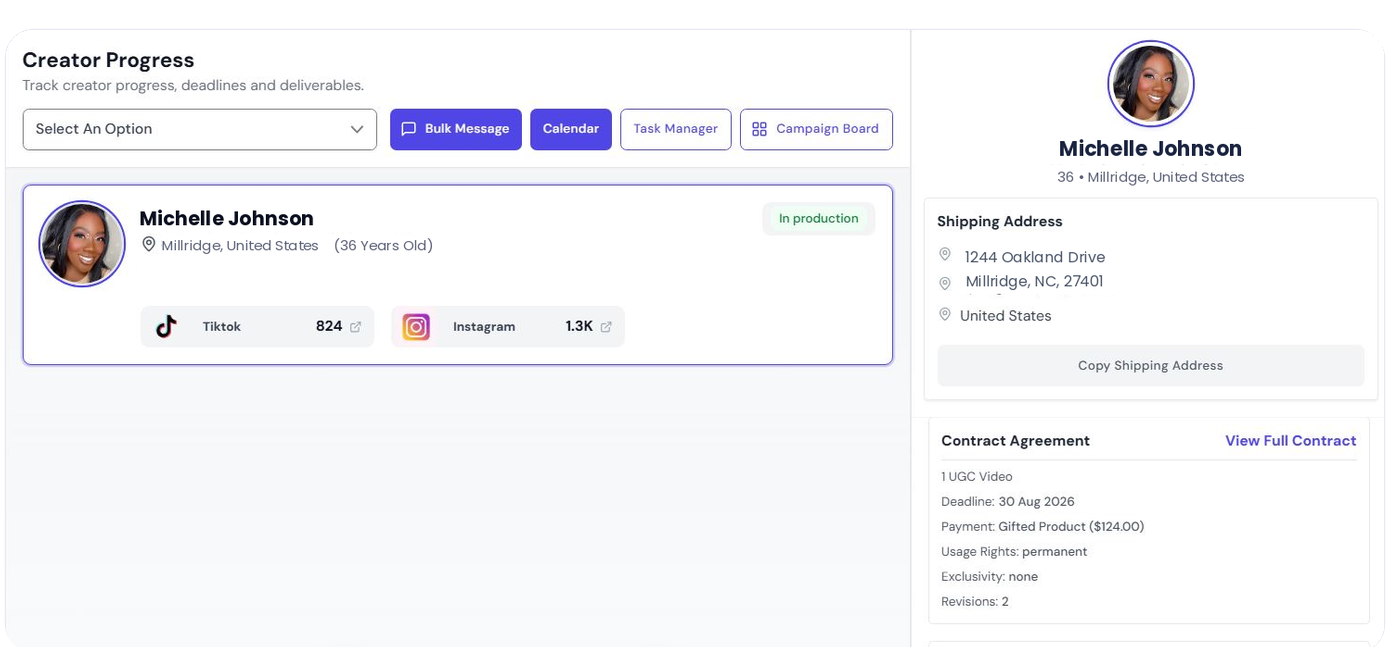Open the Task Manager
Image resolution: width=1386 pixels, height=647 pixels.
pos(676,129)
